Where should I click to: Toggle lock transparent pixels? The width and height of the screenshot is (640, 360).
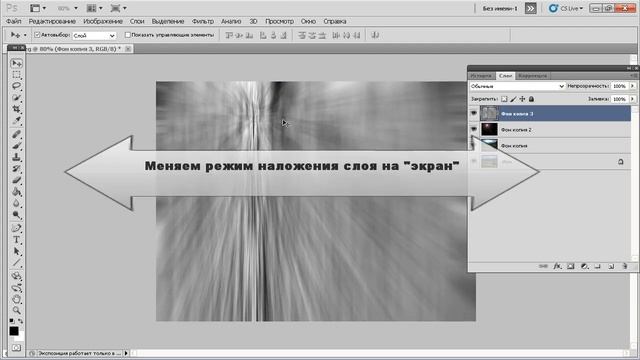[504, 99]
